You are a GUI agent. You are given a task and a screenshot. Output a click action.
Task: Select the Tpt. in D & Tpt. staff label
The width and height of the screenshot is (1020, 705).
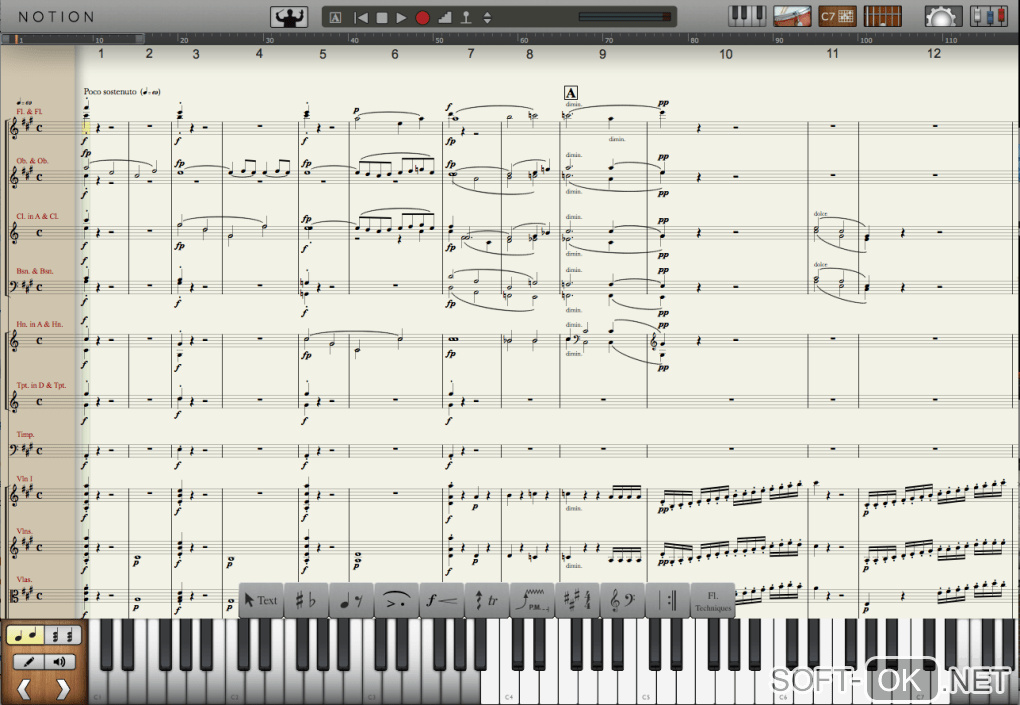point(41,385)
